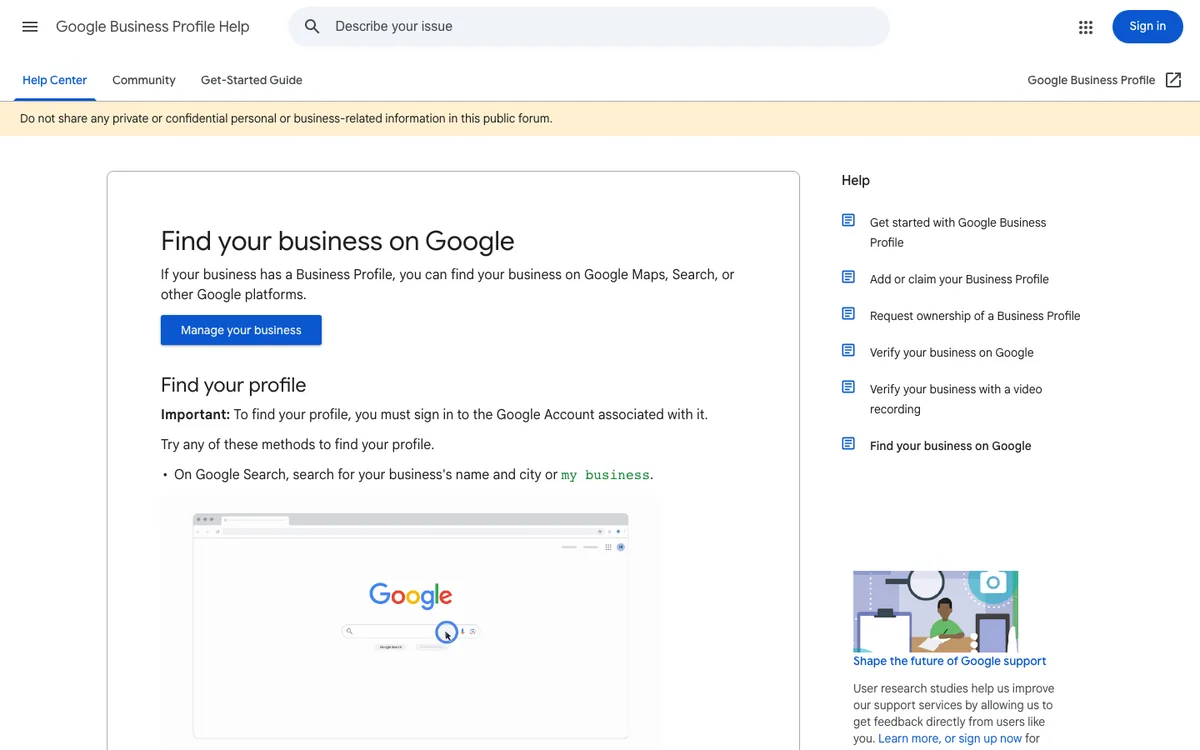Click the green my business code text

(x=605, y=475)
